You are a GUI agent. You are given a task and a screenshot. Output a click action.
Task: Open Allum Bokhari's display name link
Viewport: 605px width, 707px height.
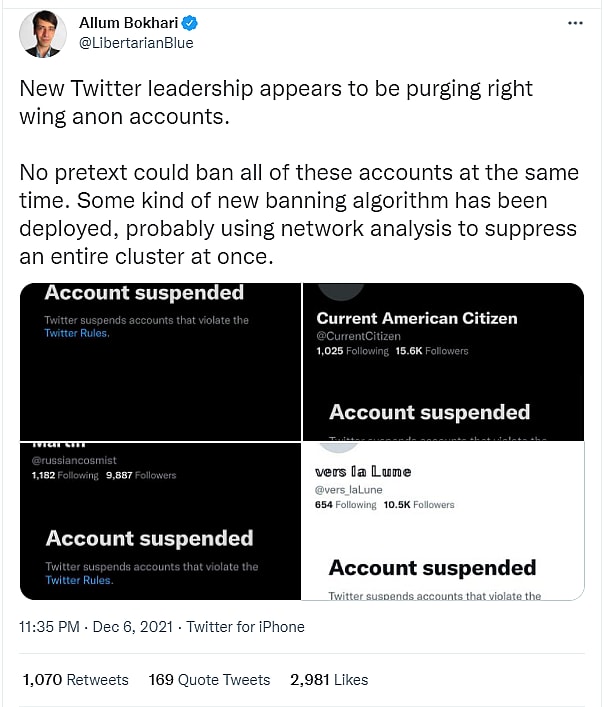coord(134,23)
